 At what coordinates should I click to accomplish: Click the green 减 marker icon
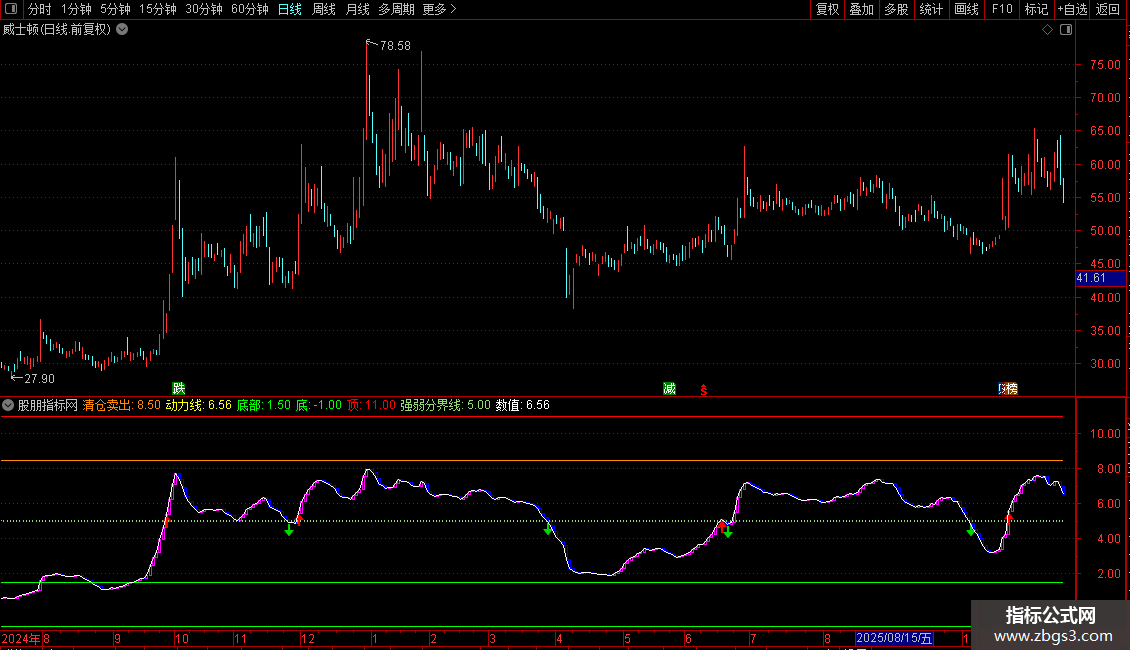pyautogui.click(x=669, y=388)
